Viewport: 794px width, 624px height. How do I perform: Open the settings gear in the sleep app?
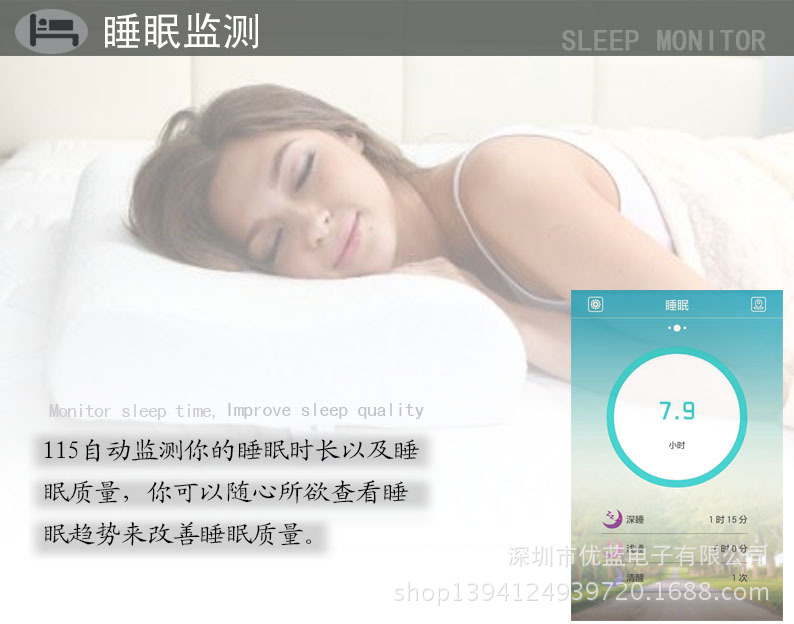coord(596,304)
